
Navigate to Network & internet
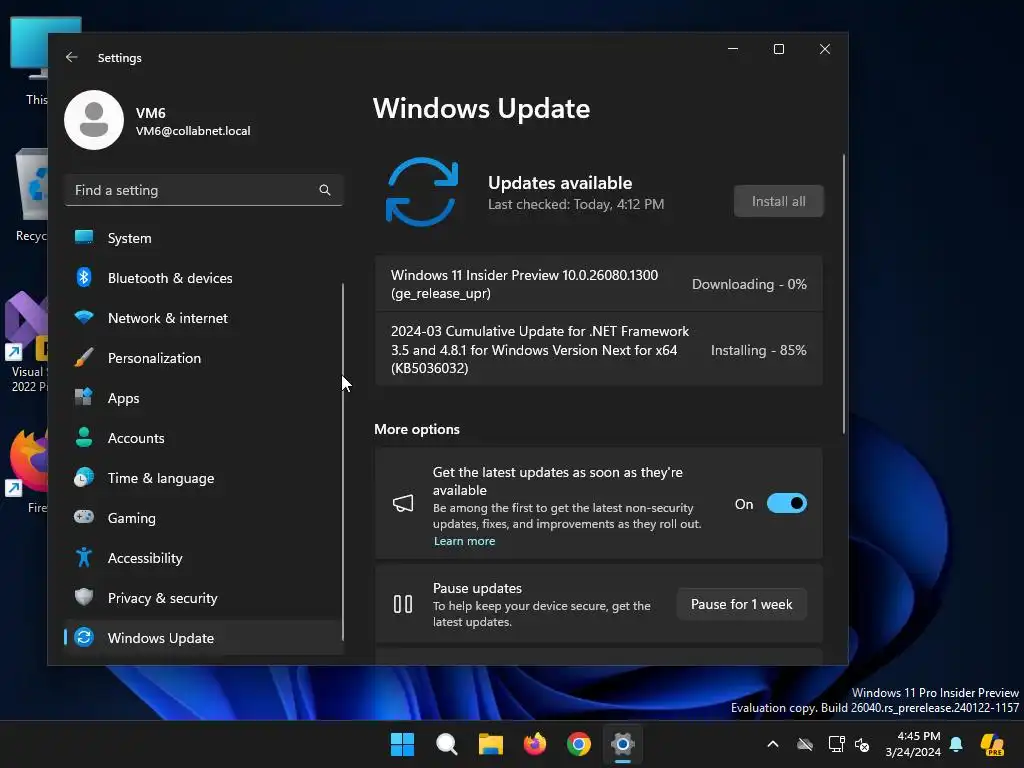pos(204,317)
